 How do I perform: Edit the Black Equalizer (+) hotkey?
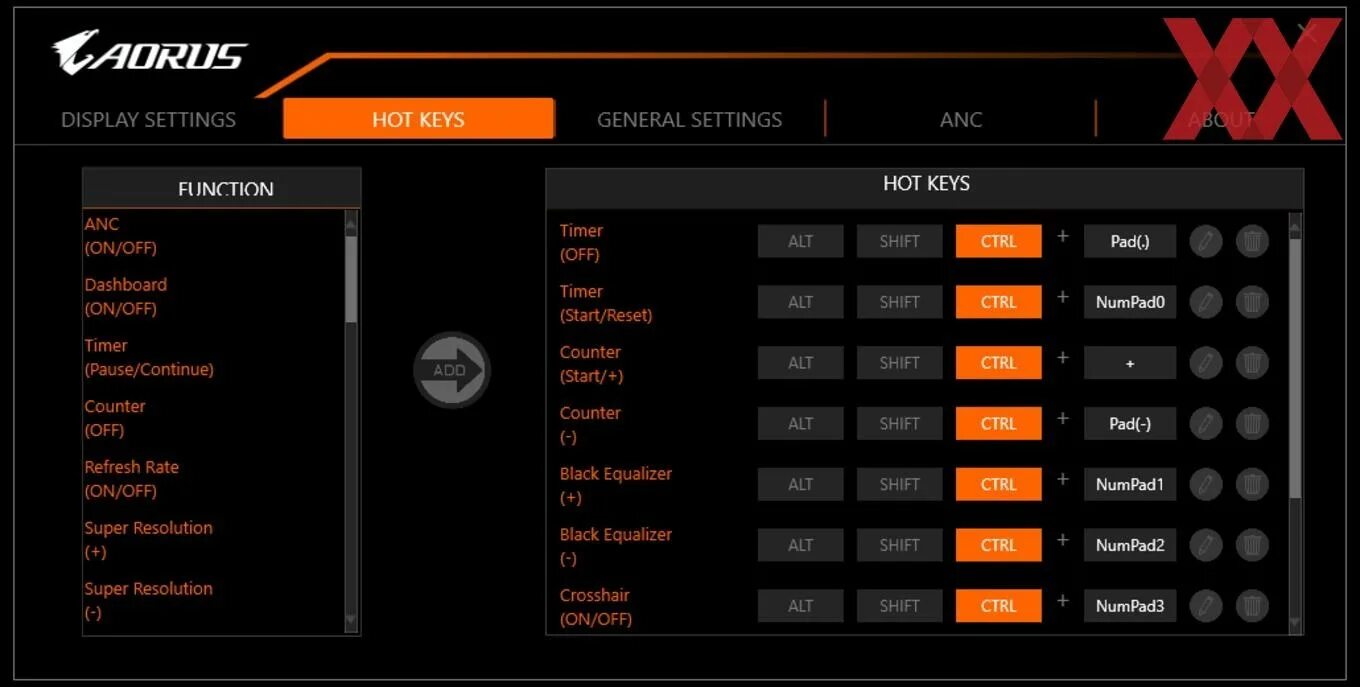point(1205,484)
